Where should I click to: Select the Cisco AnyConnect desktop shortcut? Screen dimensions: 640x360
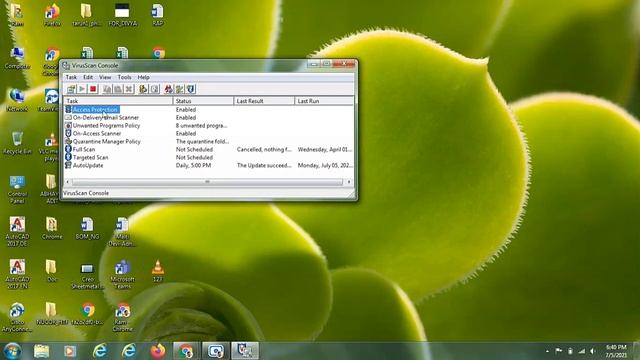17,317
